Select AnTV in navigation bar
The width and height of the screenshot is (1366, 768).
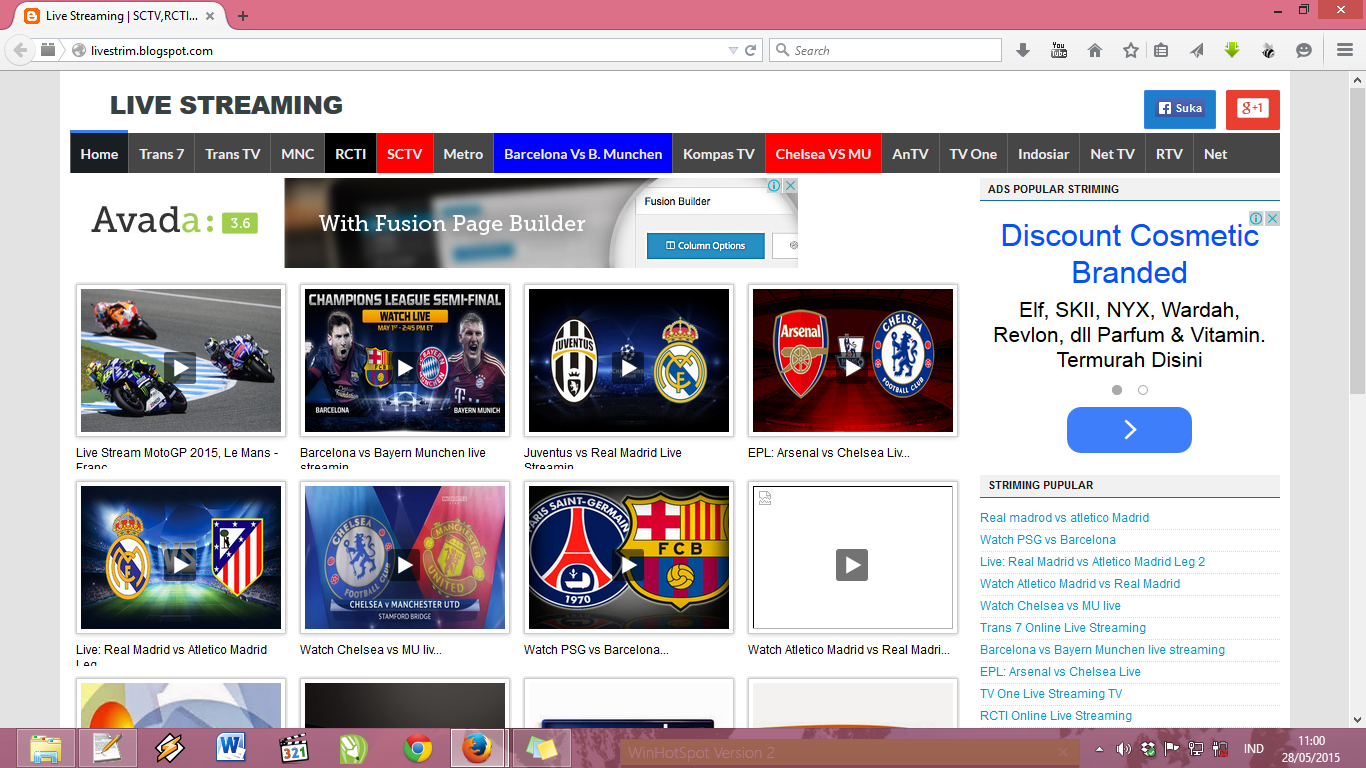pos(910,154)
